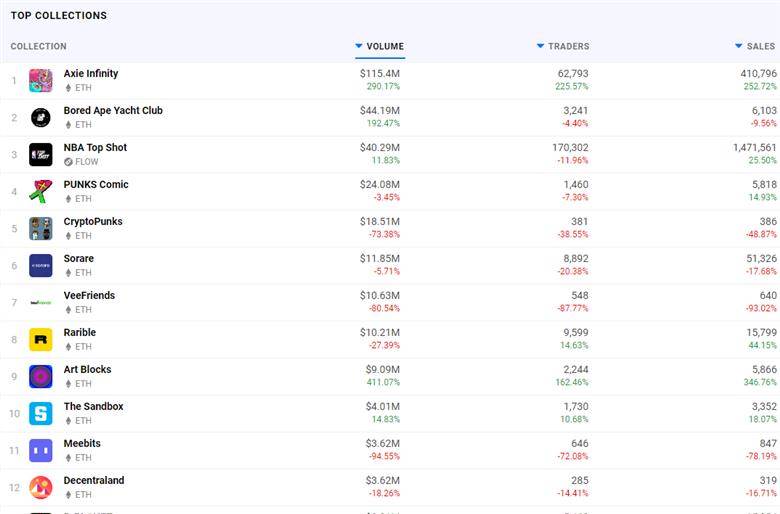The image size is (780, 514).
Task: Open the NBA Top Shot collection
Action: pos(95,148)
